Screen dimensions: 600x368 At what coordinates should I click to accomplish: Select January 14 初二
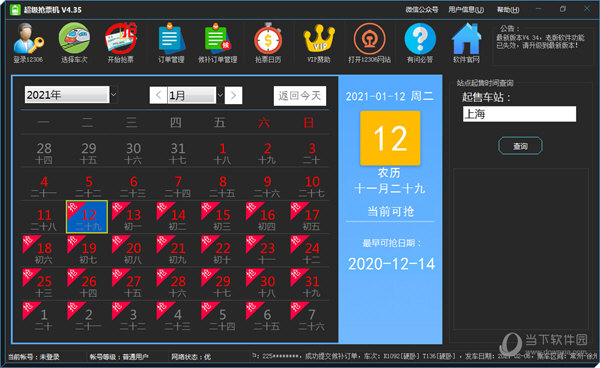click(177, 217)
